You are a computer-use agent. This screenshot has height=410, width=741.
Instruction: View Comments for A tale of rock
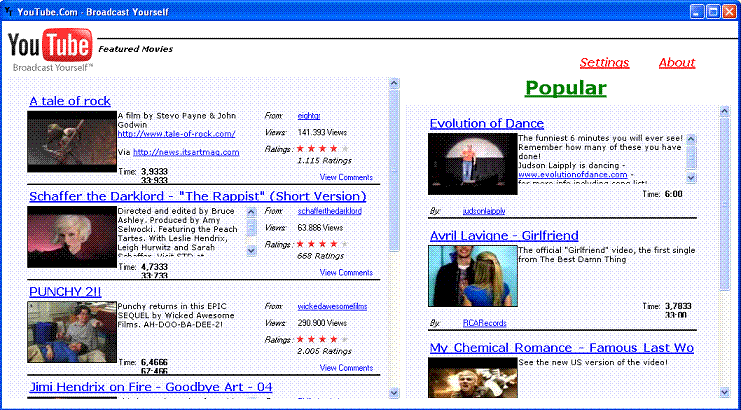[x=346, y=178]
